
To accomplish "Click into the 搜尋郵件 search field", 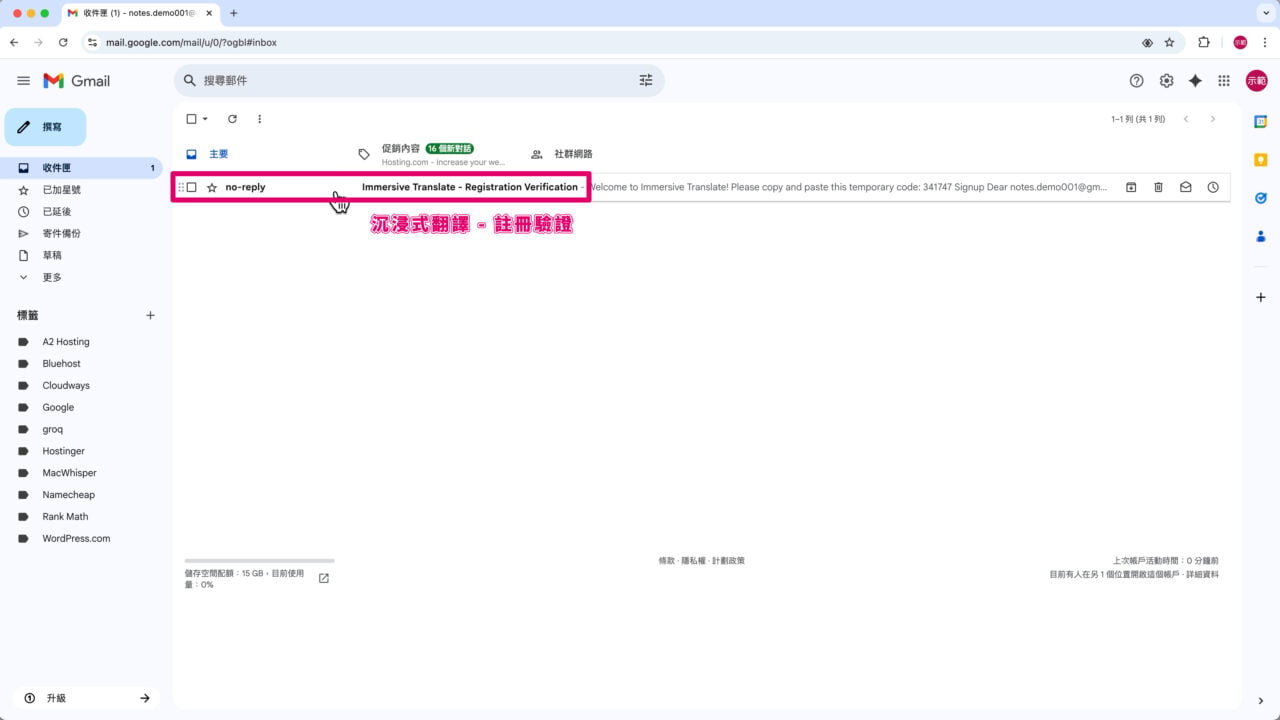I will (420, 80).
